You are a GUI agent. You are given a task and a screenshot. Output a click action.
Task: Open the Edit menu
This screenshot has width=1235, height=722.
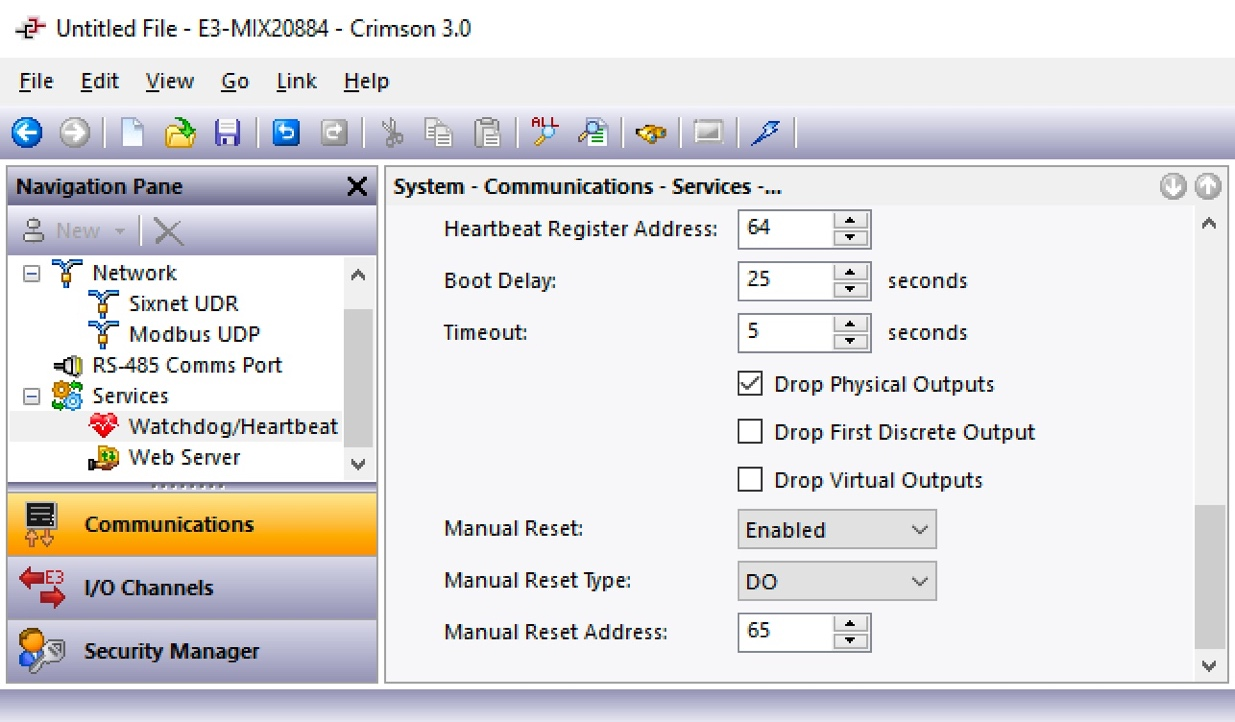tap(99, 81)
